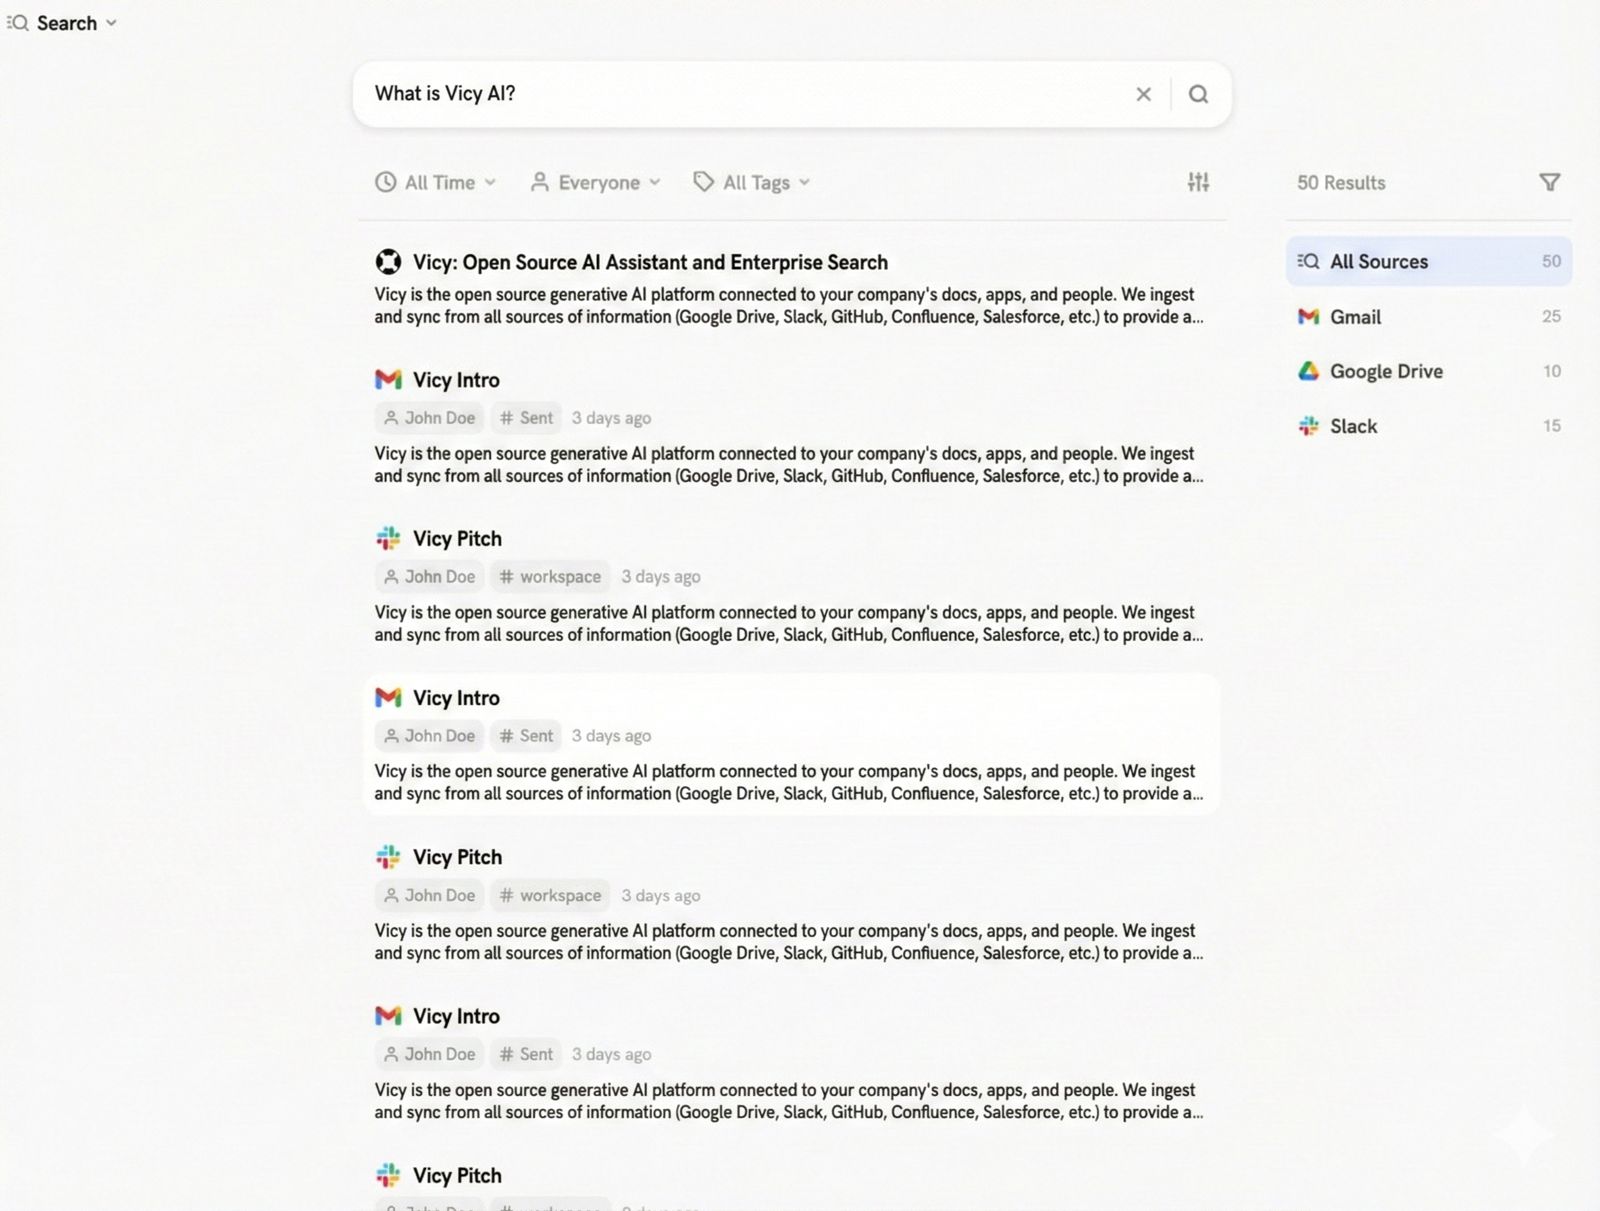The image size is (1600, 1211).
Task: Click the Vicy logo icon on first result
Action: 388,262
